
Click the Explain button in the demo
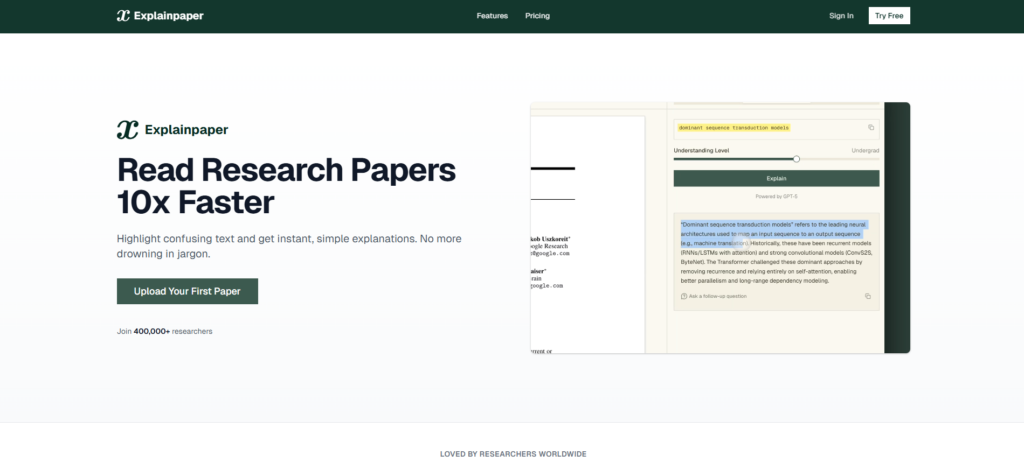coord(776,178)
